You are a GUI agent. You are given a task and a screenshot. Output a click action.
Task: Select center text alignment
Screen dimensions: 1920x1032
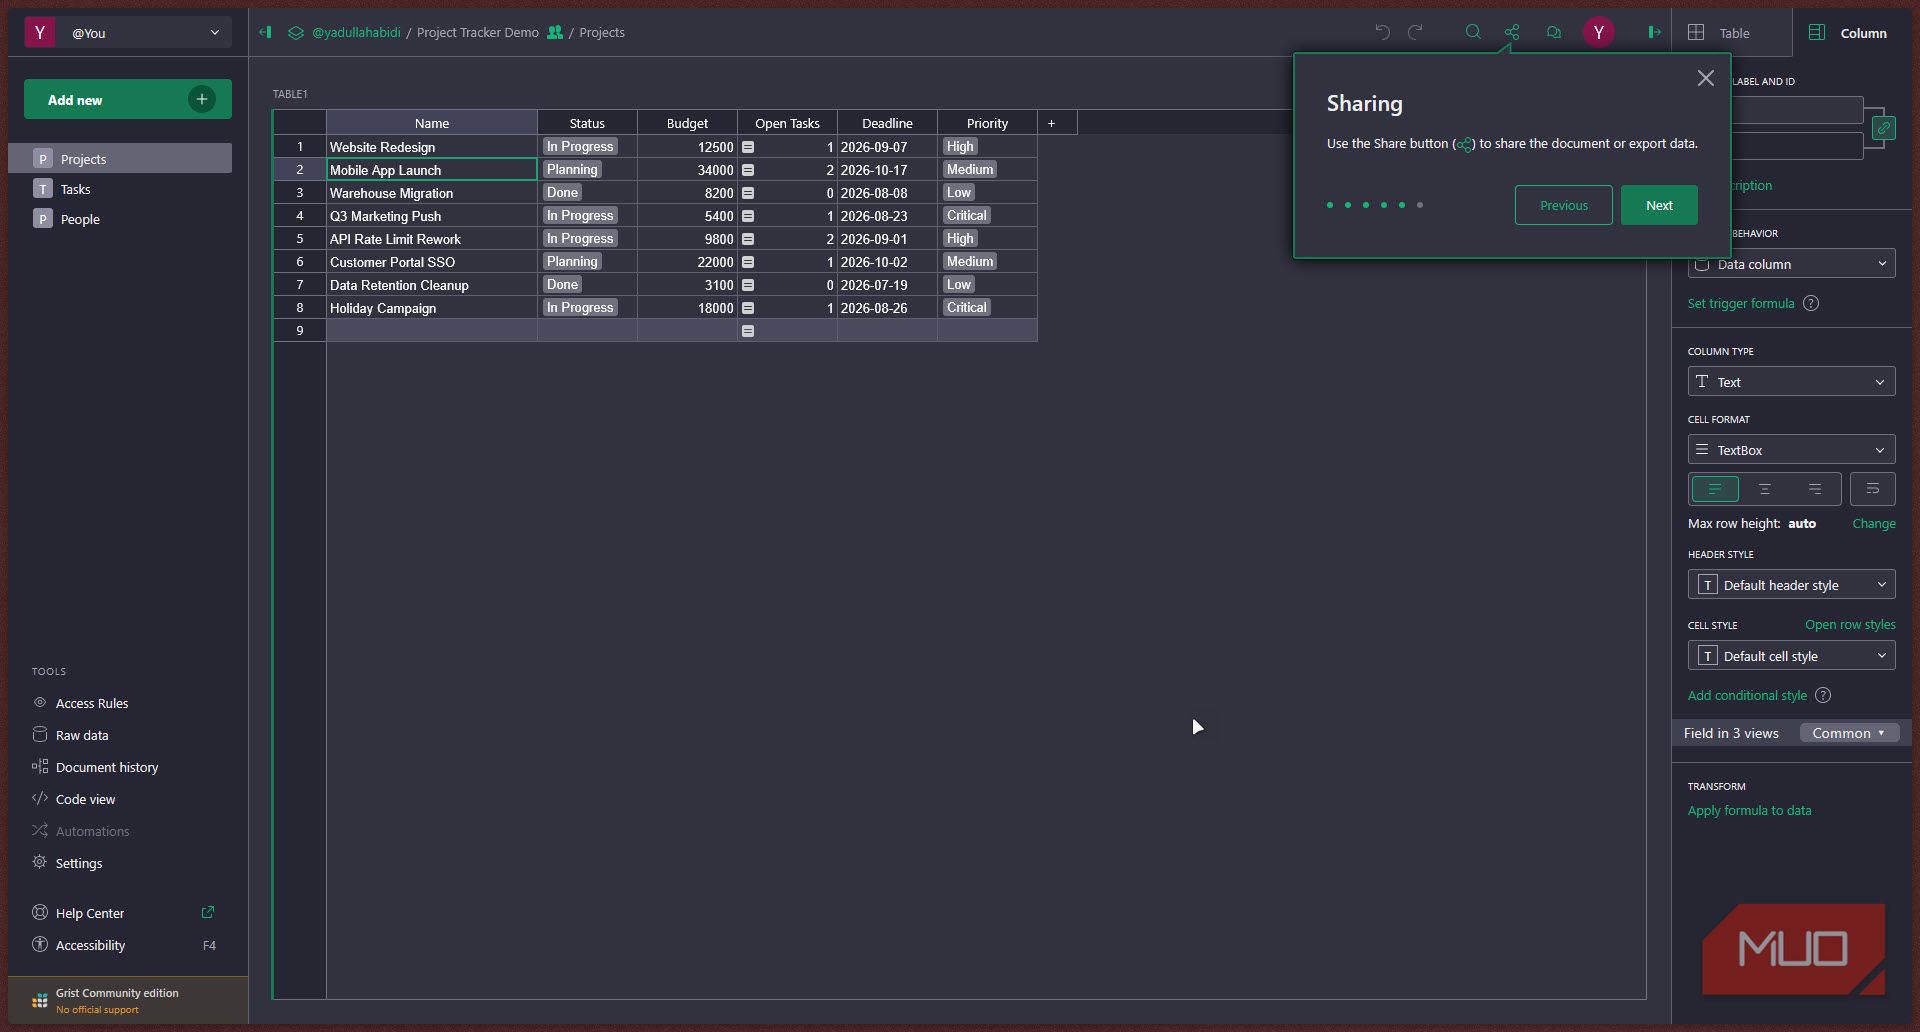[x=1765, y=489]
